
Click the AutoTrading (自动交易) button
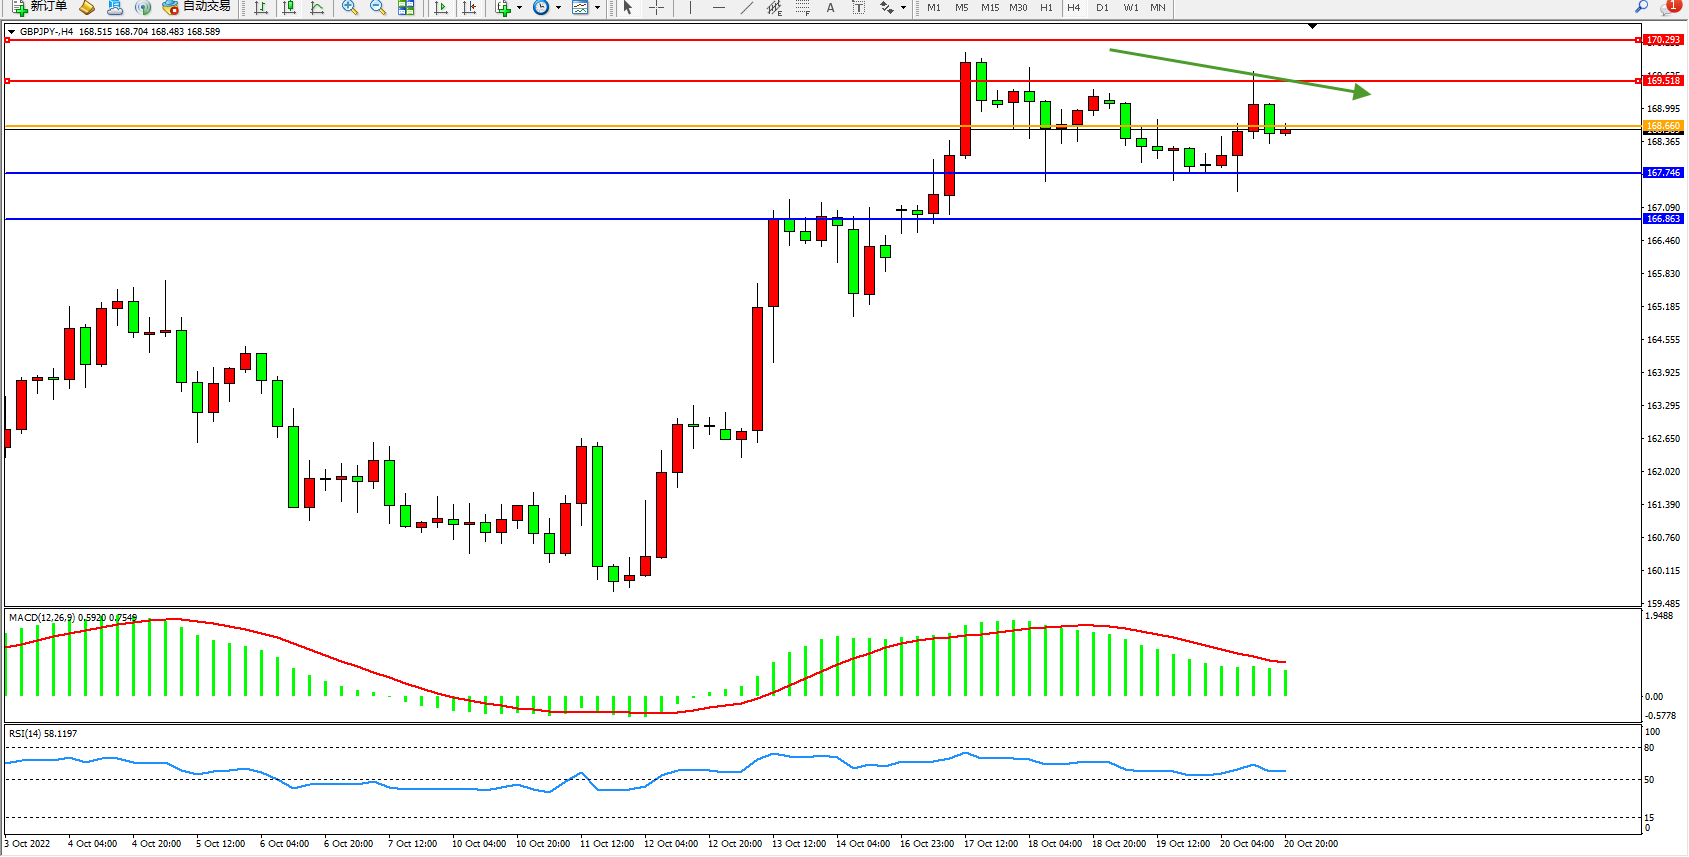[197, 7]
